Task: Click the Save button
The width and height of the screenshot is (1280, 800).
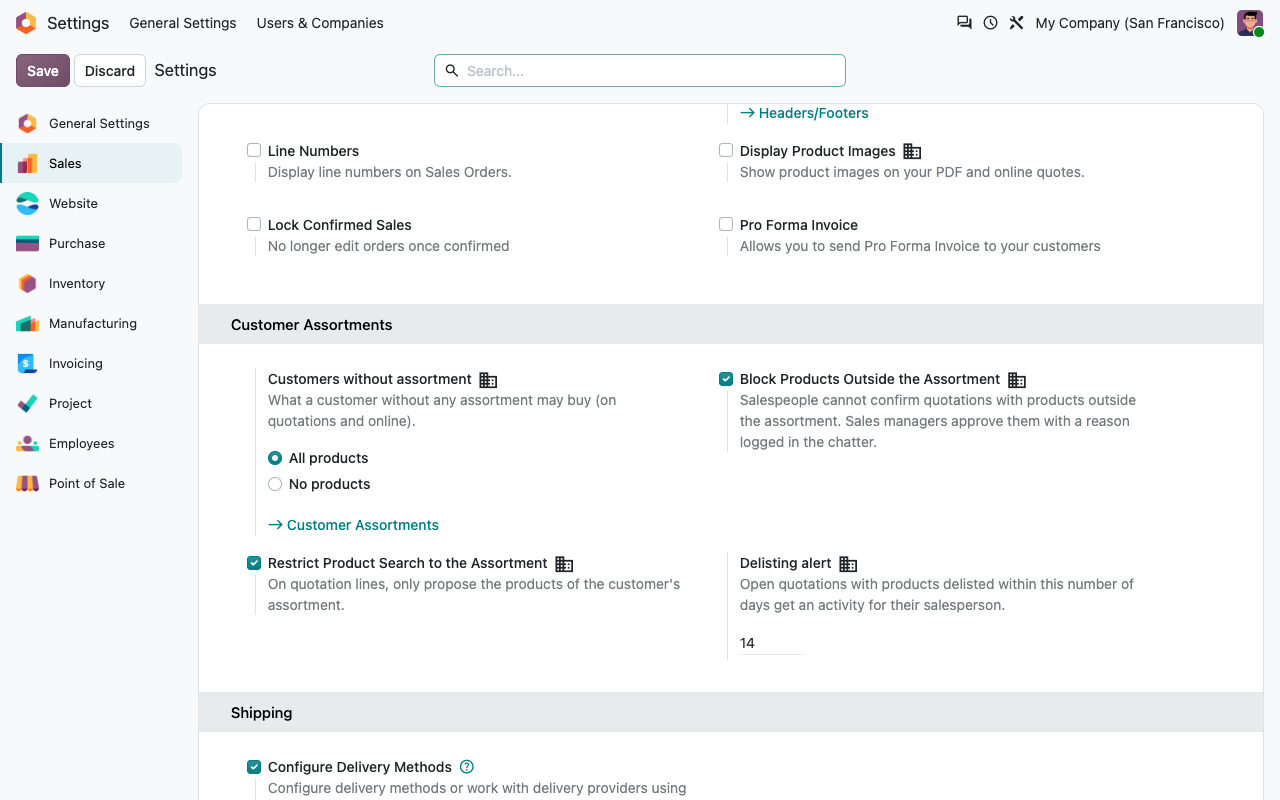Action: pyautogui.click(x=43, y=71)
